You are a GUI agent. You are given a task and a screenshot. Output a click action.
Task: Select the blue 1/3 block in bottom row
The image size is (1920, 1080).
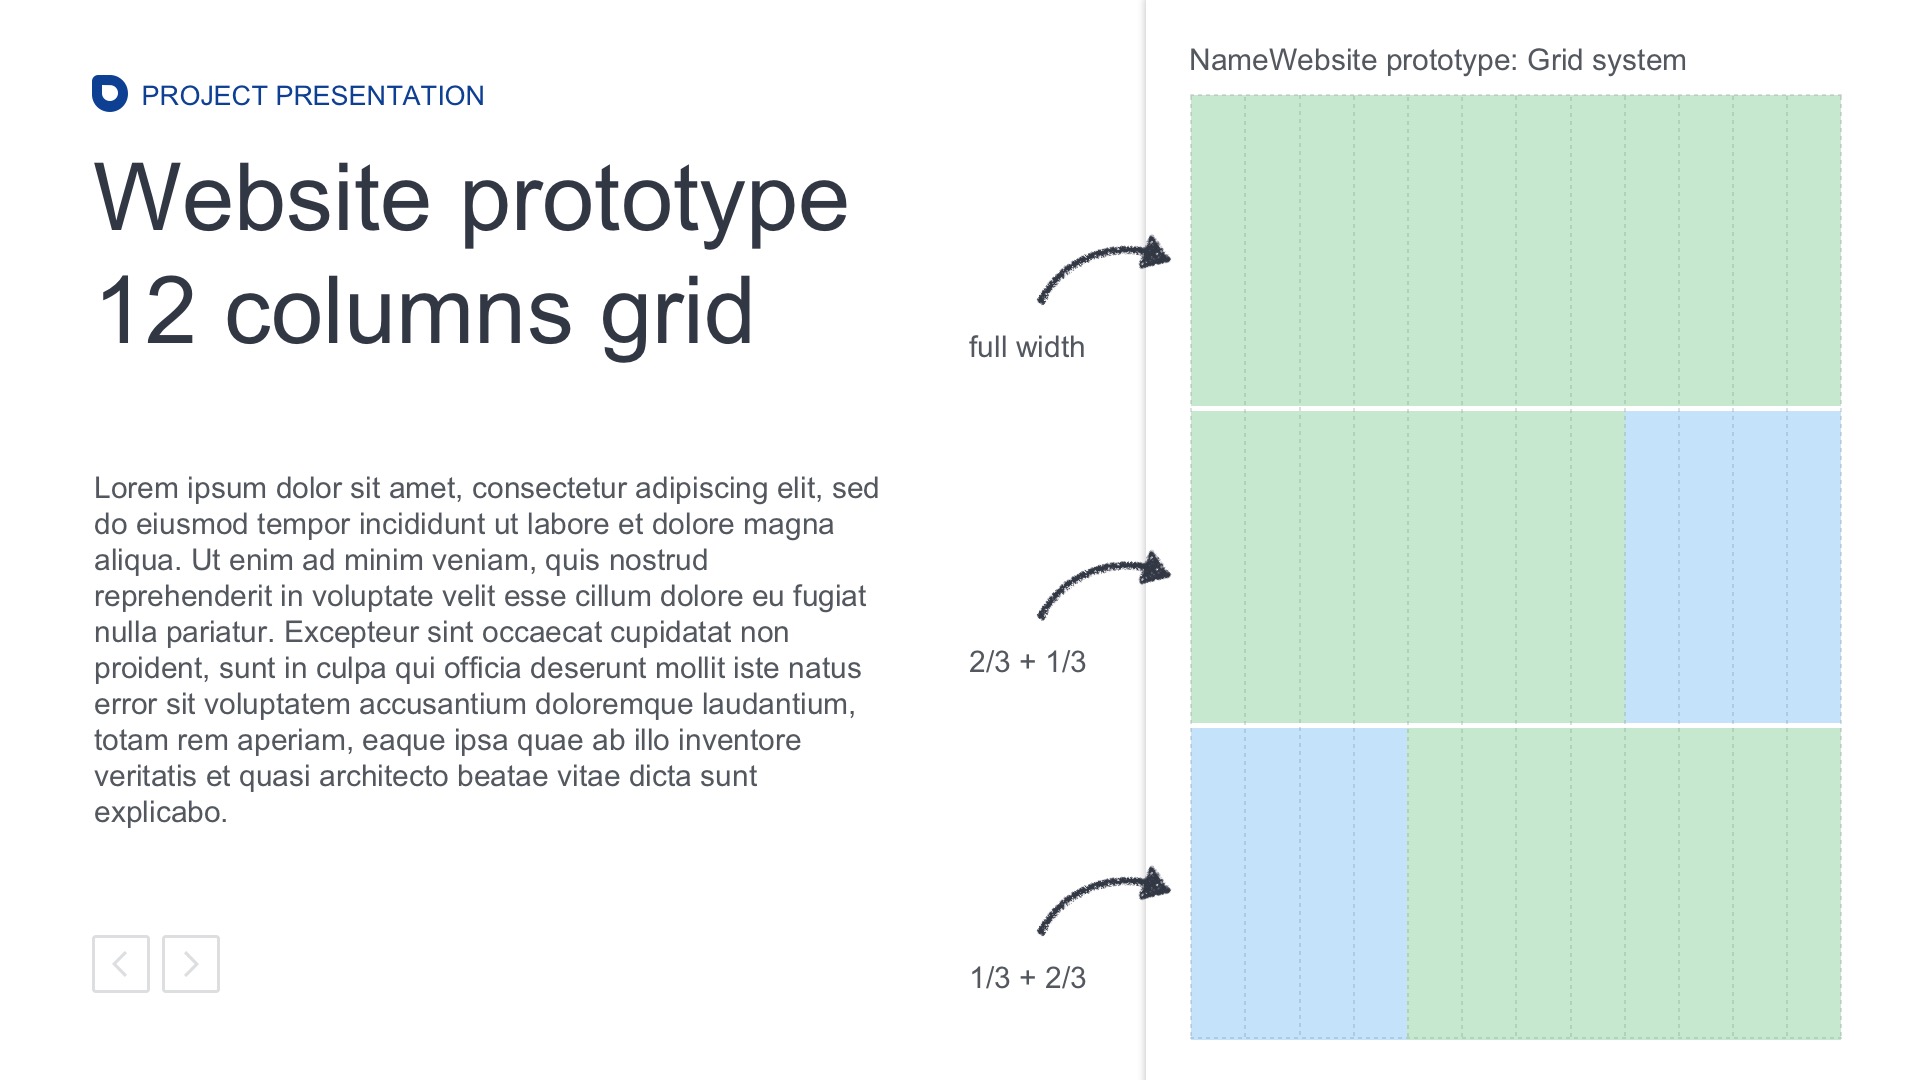(x=1298, y=883)
